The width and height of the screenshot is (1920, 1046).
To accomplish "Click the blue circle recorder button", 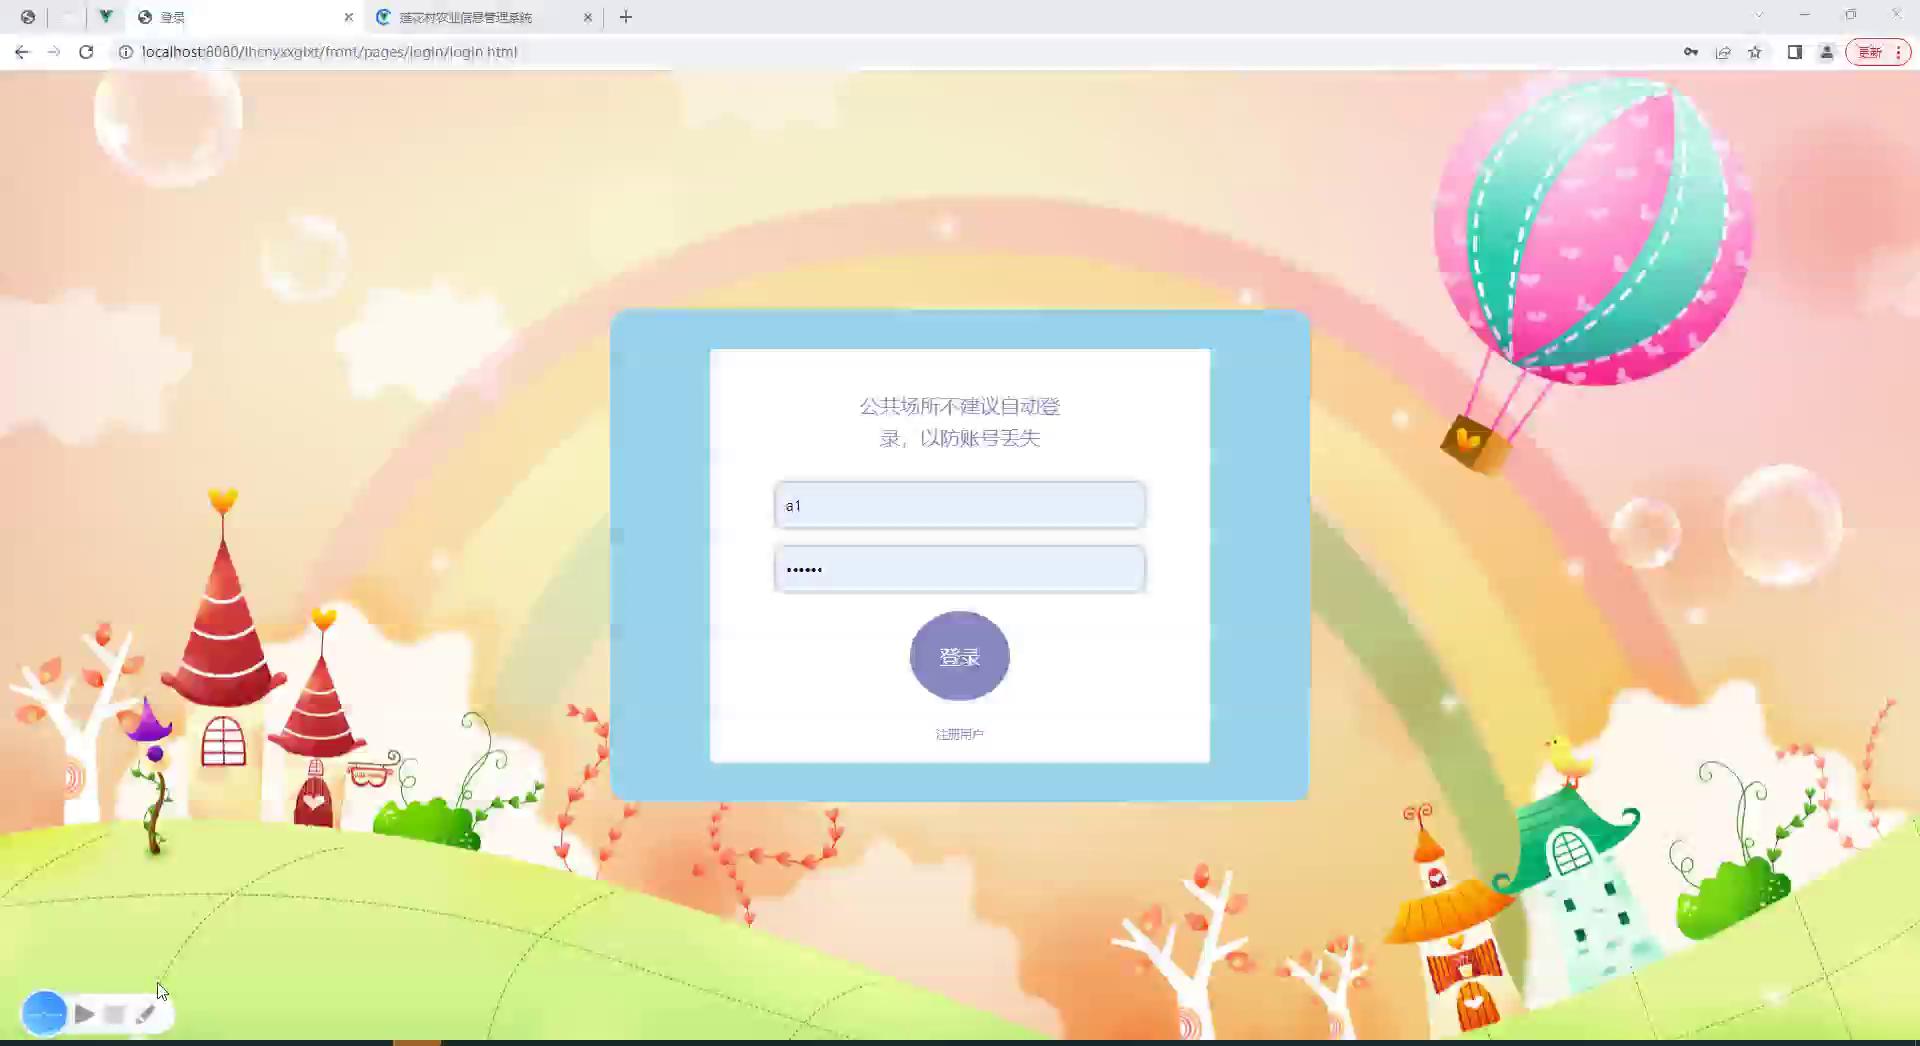I will click(x=44, y=1014).
